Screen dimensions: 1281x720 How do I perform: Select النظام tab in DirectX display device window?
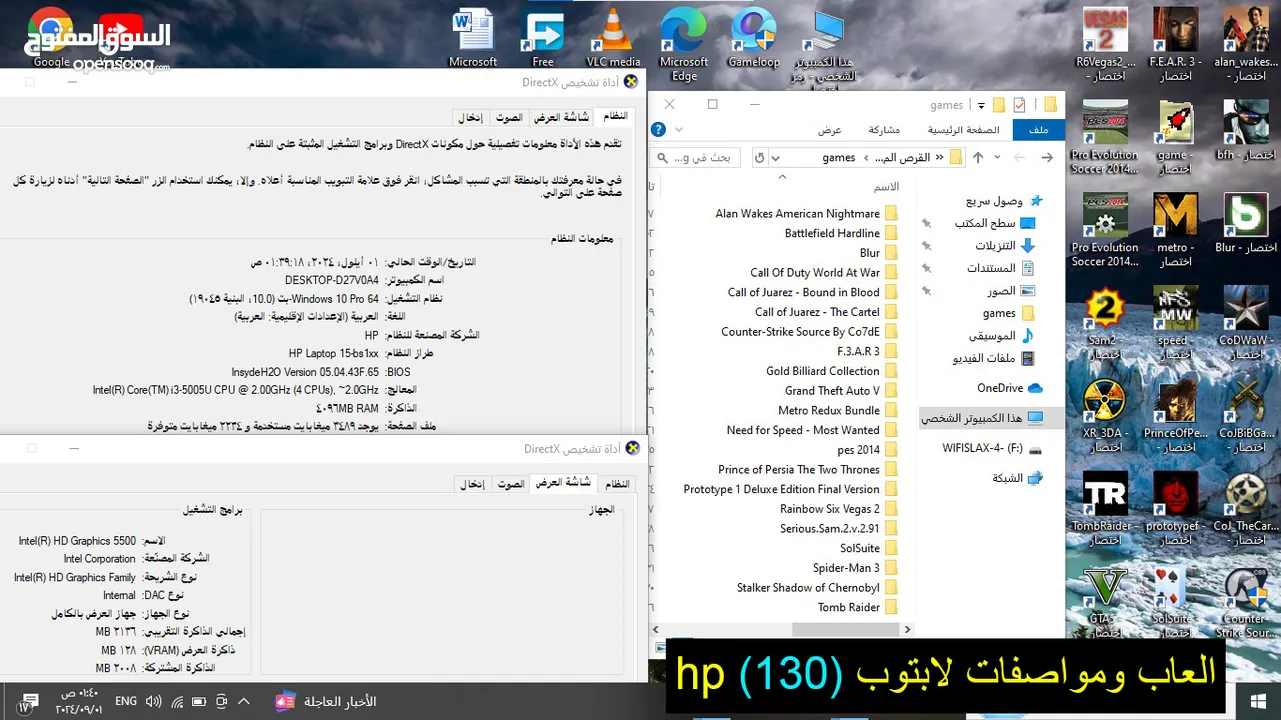(x=617, y=484)
